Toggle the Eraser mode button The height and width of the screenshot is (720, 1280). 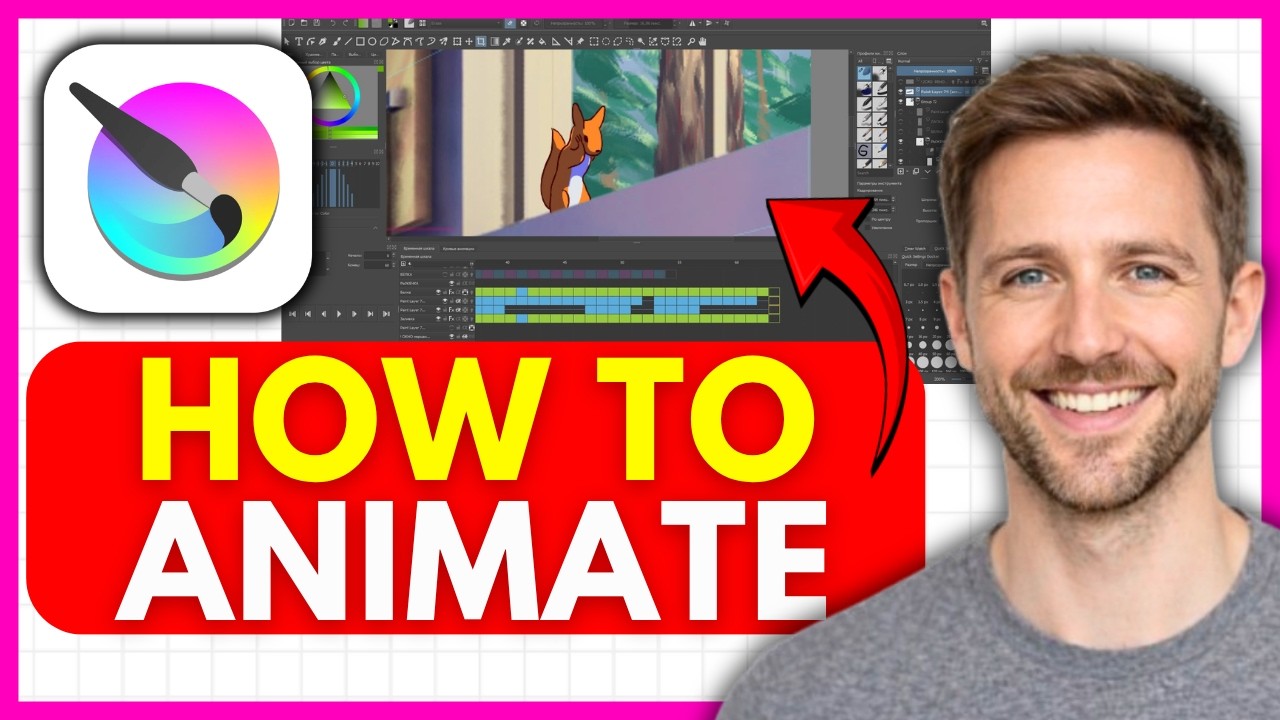510,23
